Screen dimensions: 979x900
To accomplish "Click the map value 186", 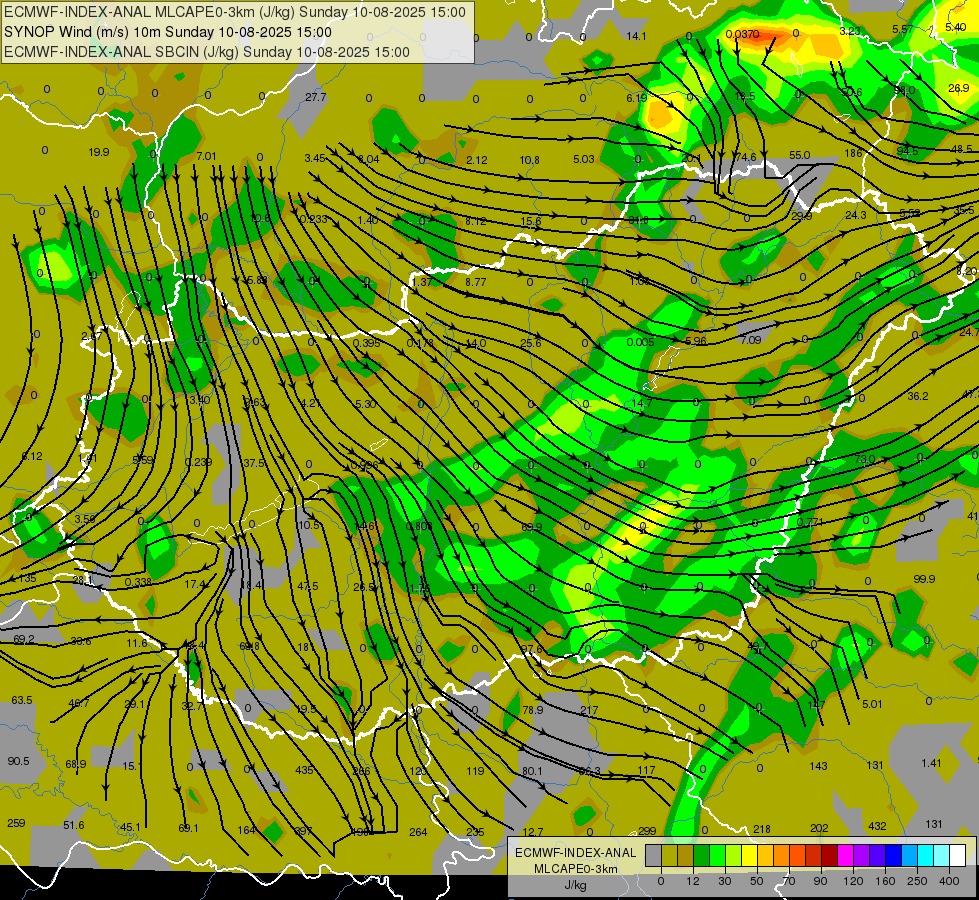I will (853, 153).
